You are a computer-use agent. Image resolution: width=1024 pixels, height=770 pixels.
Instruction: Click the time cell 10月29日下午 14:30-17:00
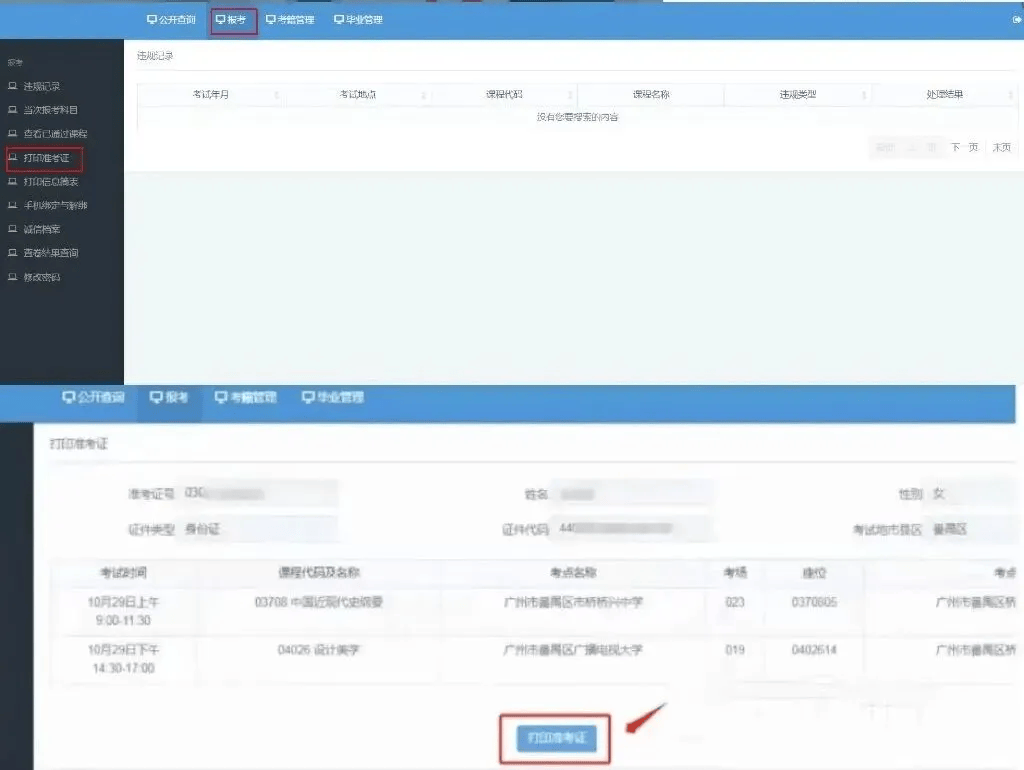123,659
